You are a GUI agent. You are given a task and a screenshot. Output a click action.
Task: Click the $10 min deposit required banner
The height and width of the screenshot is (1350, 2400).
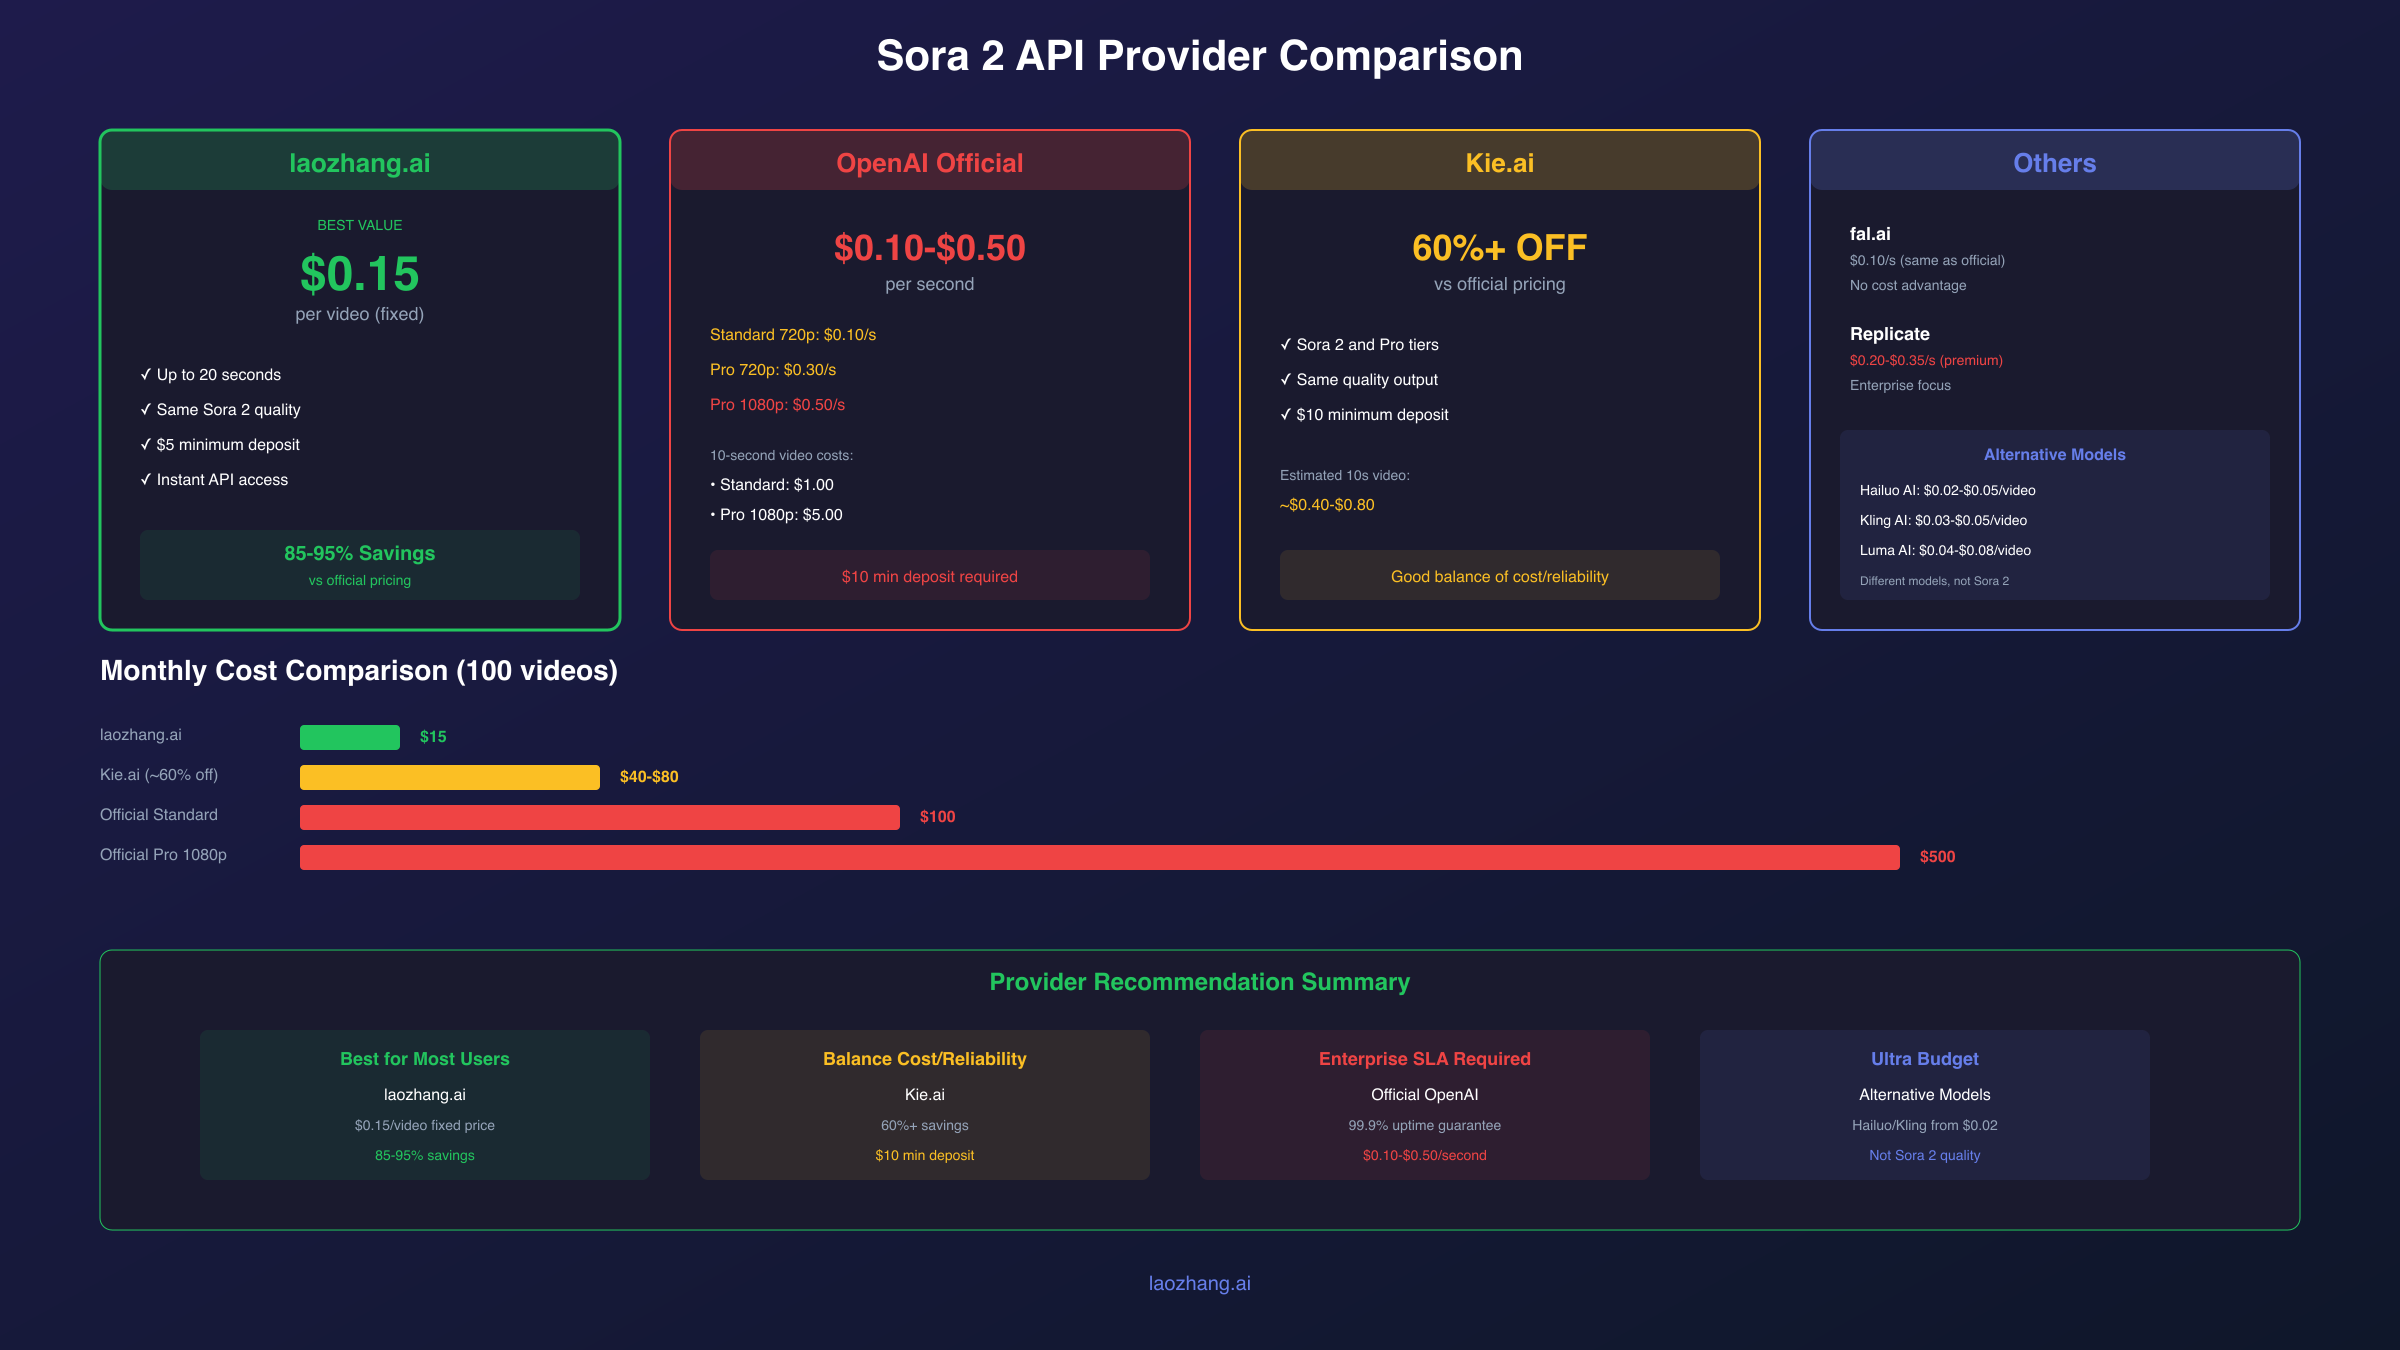[929, 576]
